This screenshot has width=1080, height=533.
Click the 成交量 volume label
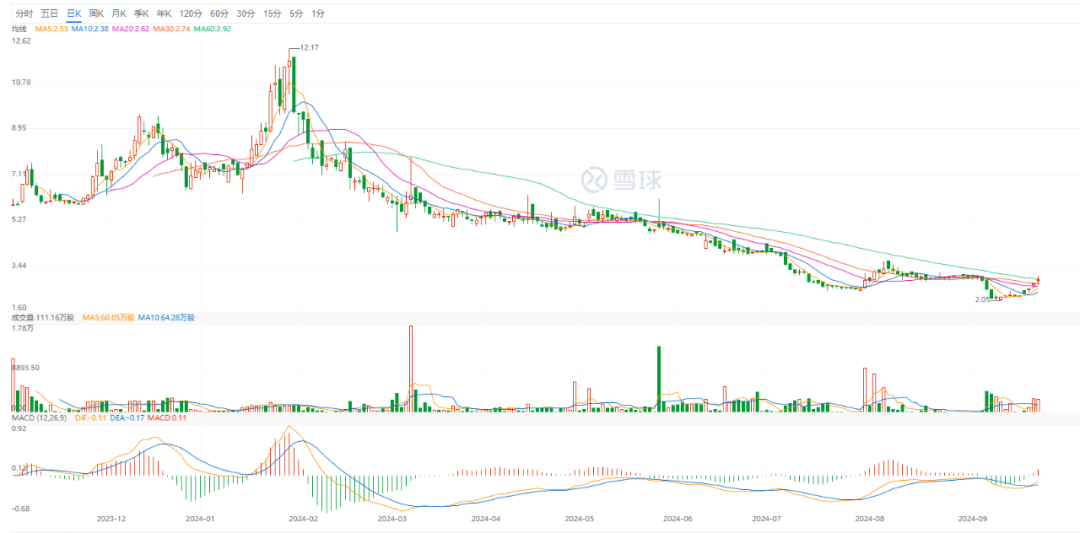pyautogui.click(x=22, y=317)
